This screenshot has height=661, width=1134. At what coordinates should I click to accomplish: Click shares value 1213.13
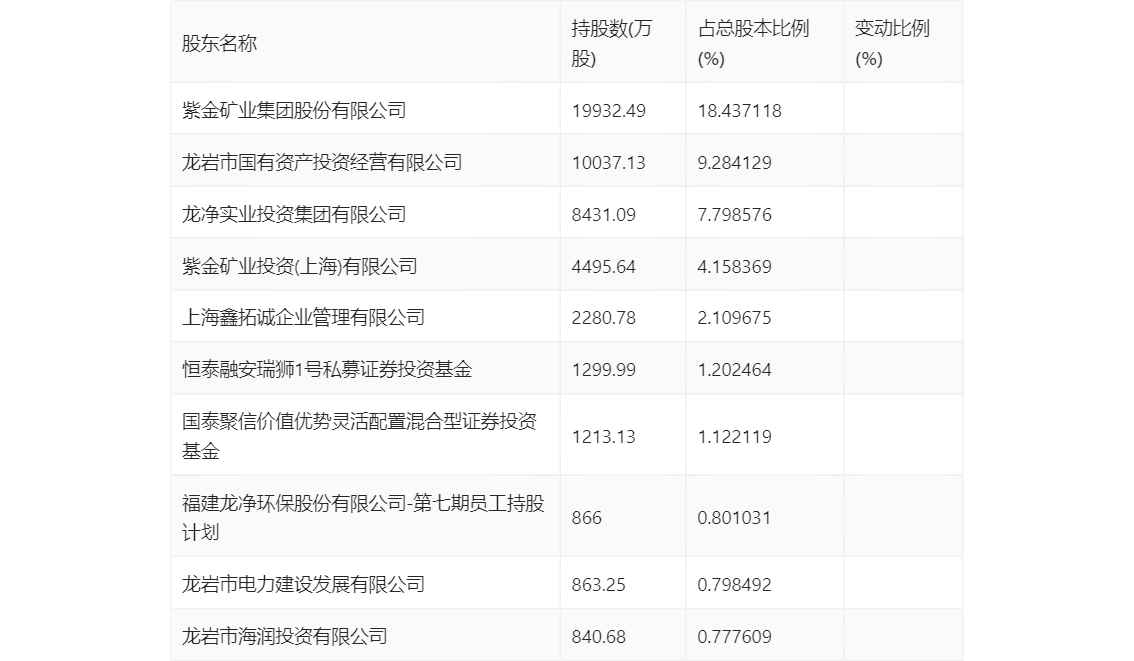click(x=603, y=437)
